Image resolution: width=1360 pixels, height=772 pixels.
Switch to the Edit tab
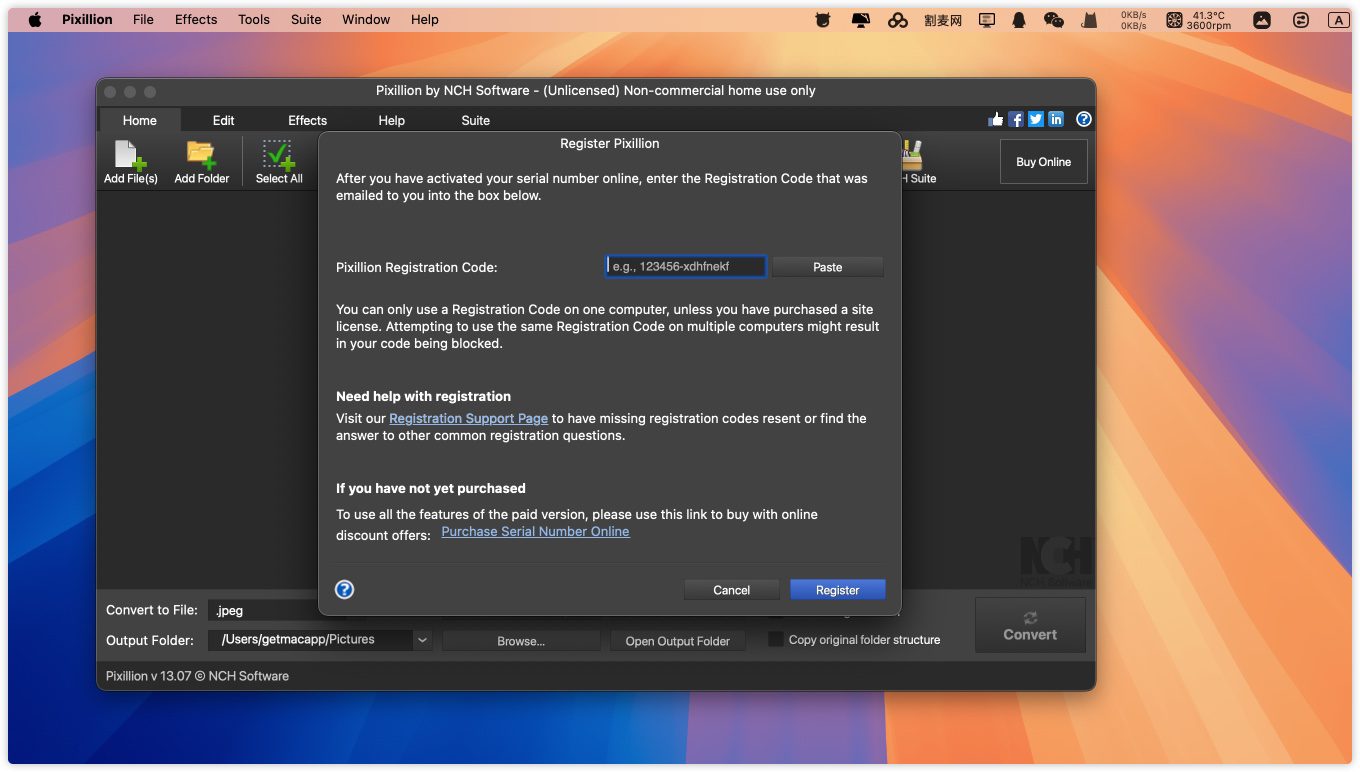[x=223, y=120]
